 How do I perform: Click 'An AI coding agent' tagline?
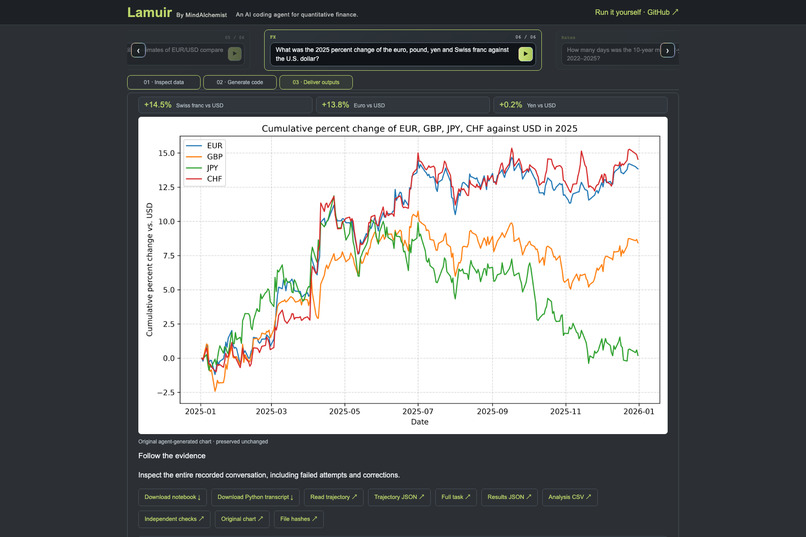[297, 14]
